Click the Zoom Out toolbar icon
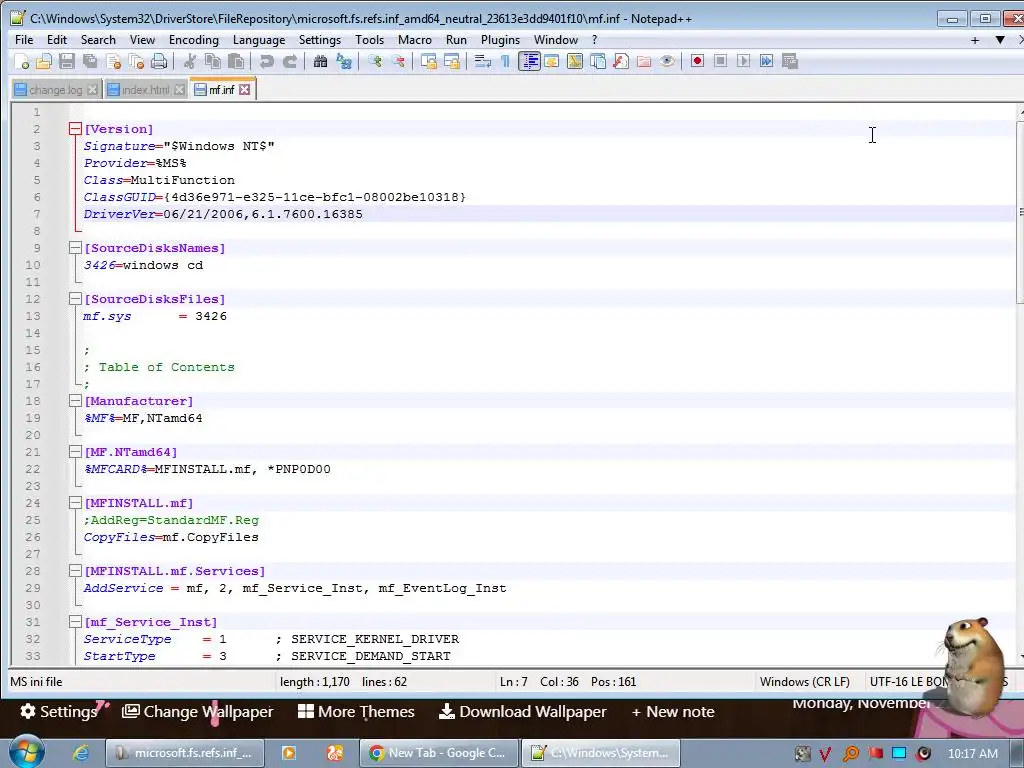Image resolution: width=1024 pixels, height=768 pixels. click(x=398, y=61)
